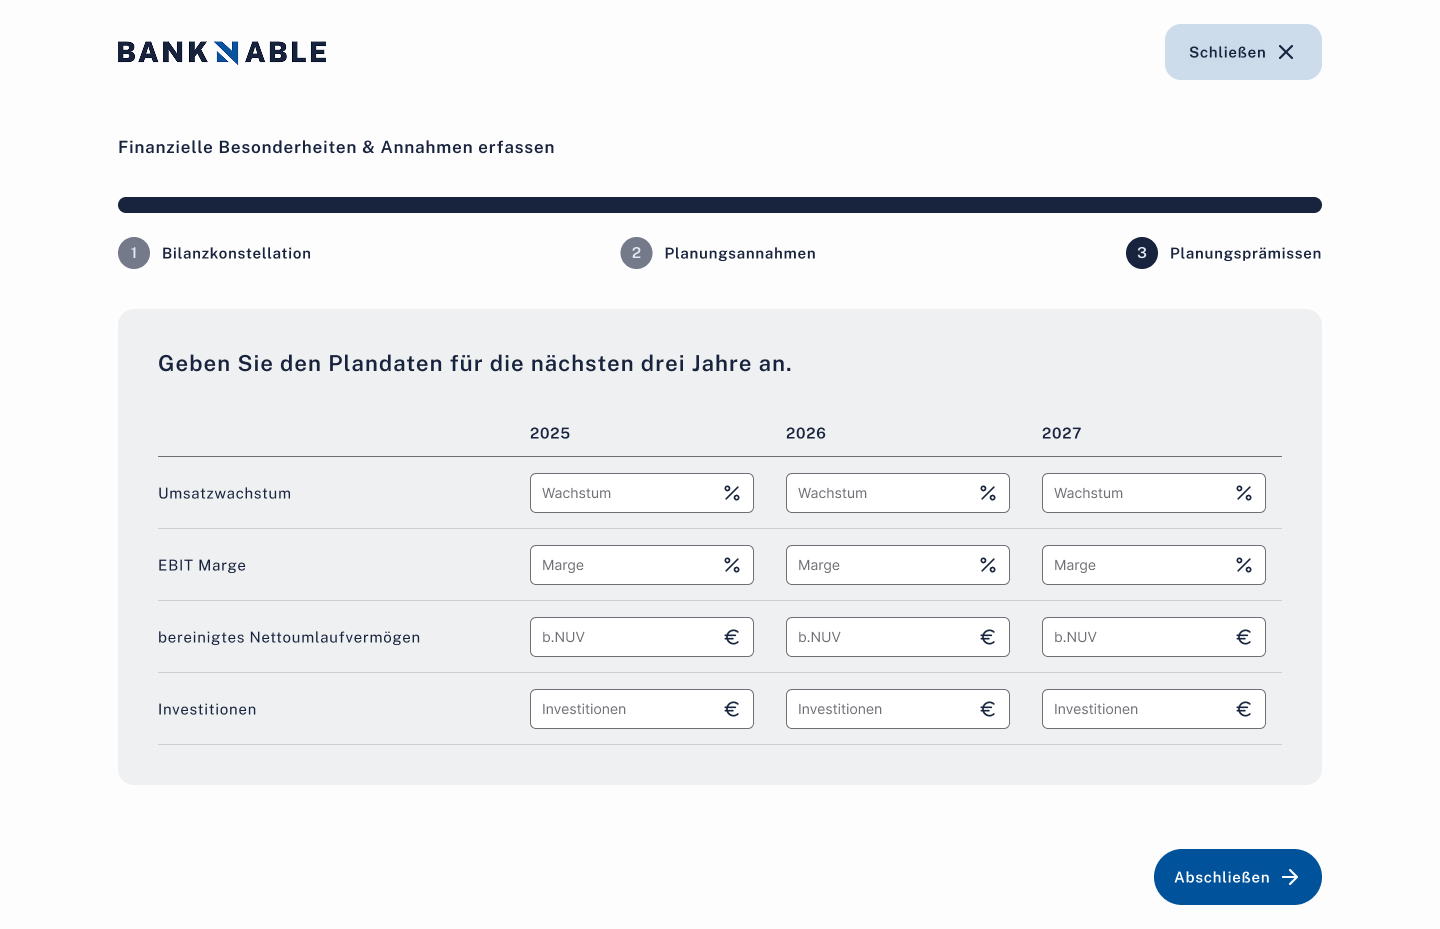Click the Banknable logo
Image resolution: width=1440 pixels, height=929 pixels.
point(222,52)
